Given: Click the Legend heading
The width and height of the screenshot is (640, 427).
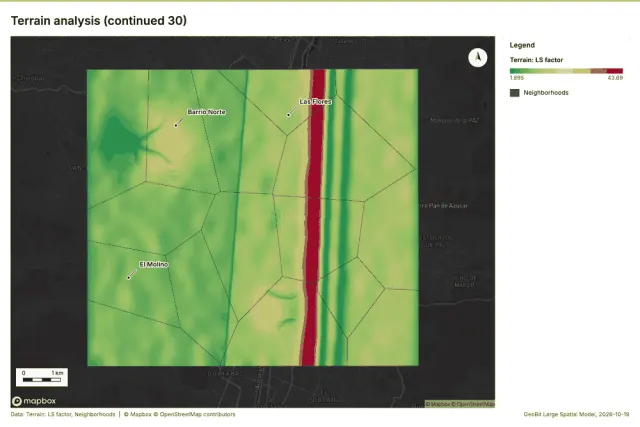Looking at the screenshot, I should [522, 45].
